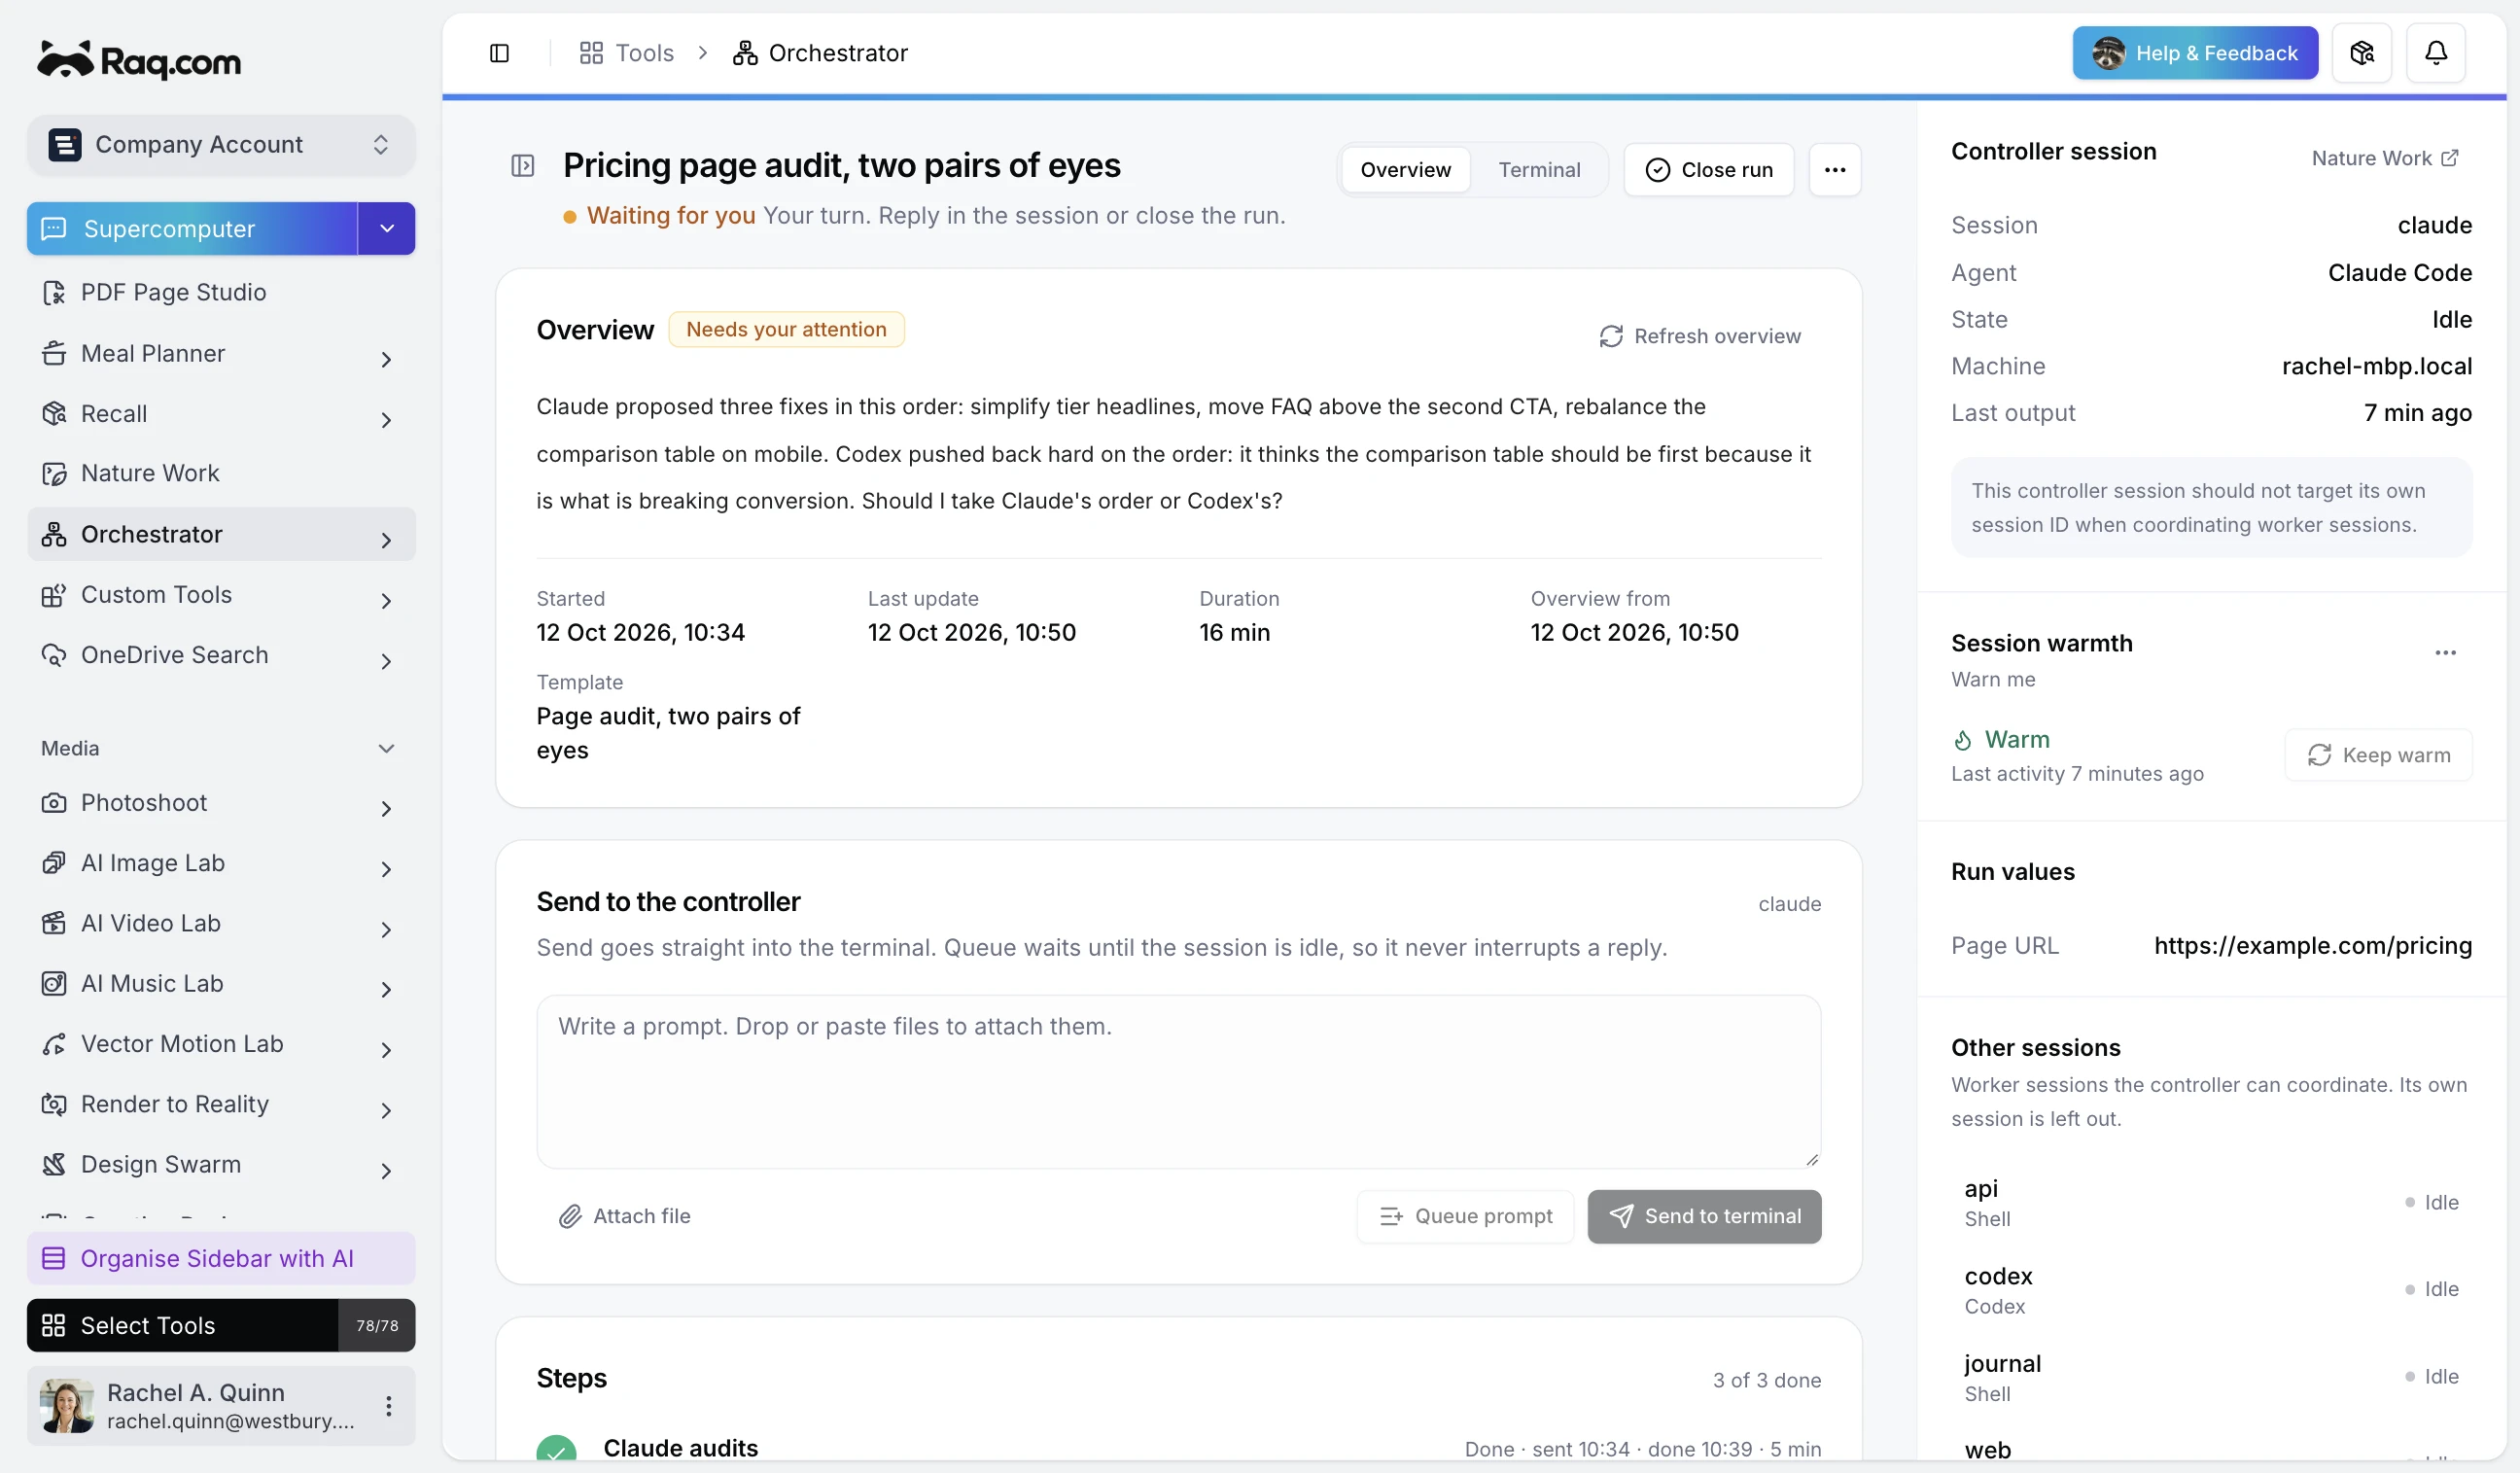
Task: Expand the Meal Planner submenu
Action: (386, 359)
